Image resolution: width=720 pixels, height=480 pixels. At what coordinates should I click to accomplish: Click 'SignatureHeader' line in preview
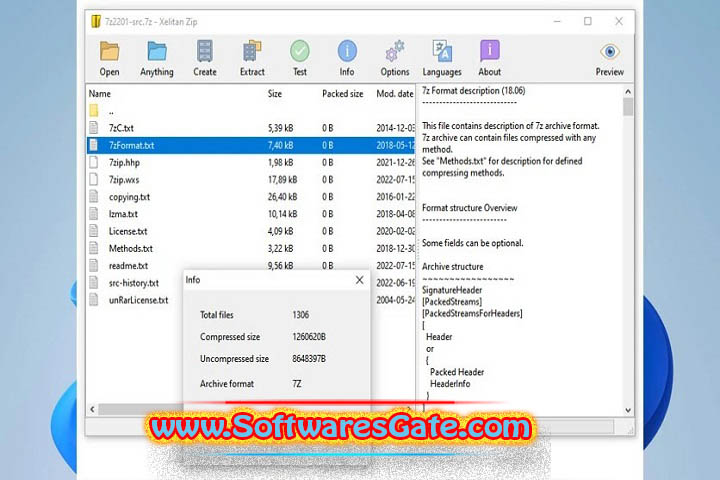tap(452, 290)
